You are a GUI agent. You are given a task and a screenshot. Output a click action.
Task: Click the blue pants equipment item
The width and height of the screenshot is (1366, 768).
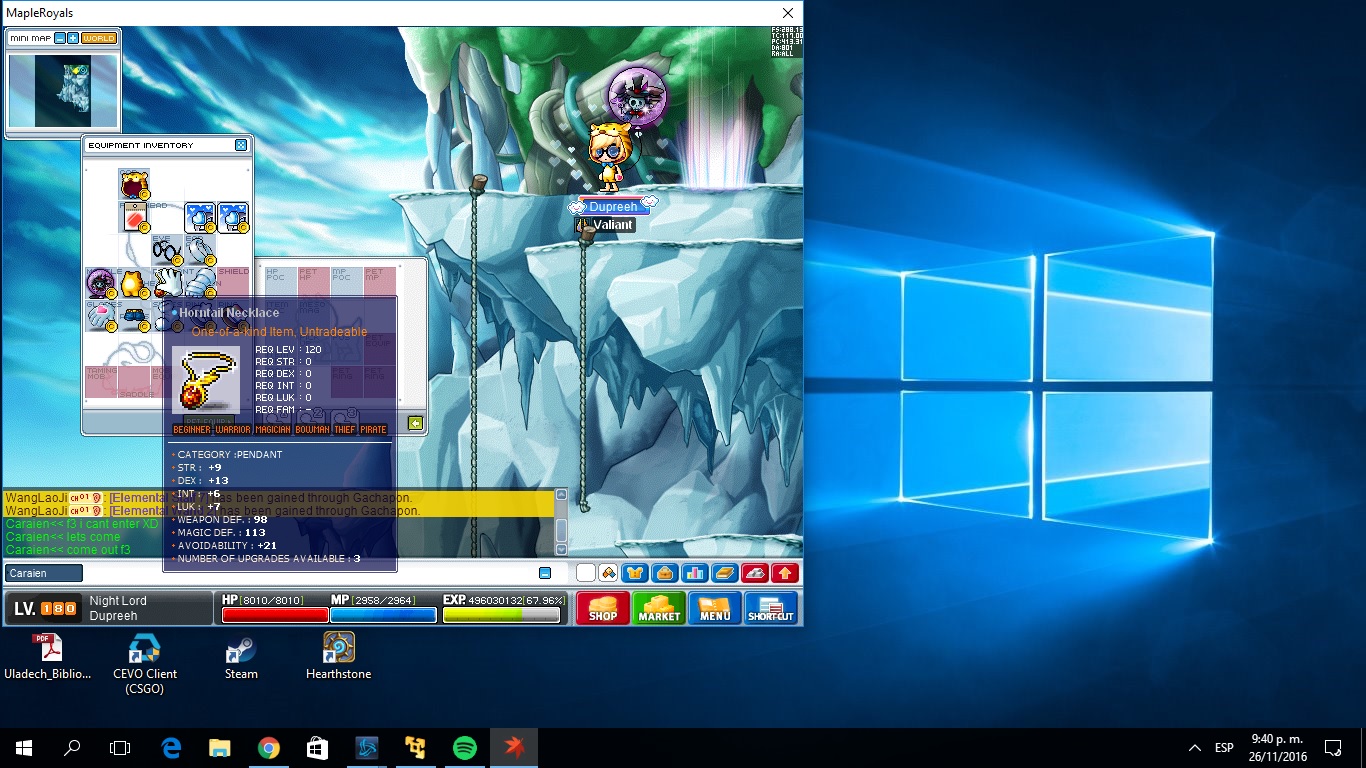[x=135, y=316]
